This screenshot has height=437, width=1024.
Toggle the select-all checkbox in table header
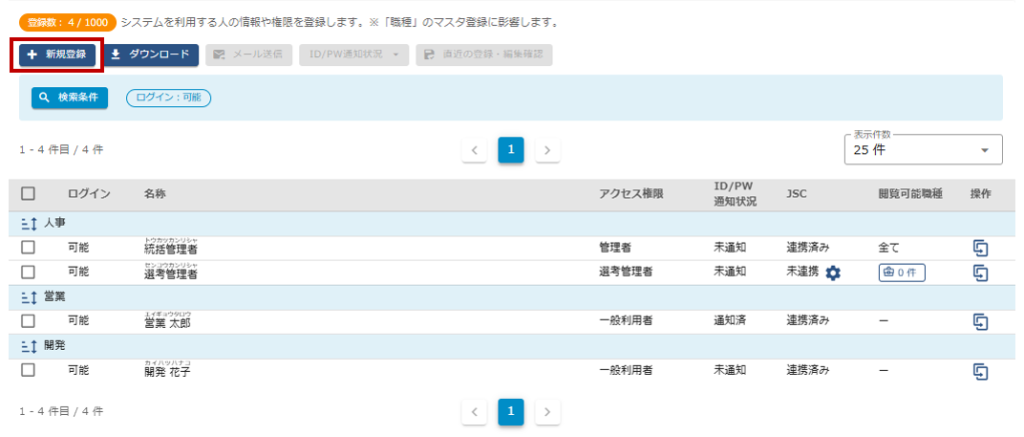pos(28,194)
